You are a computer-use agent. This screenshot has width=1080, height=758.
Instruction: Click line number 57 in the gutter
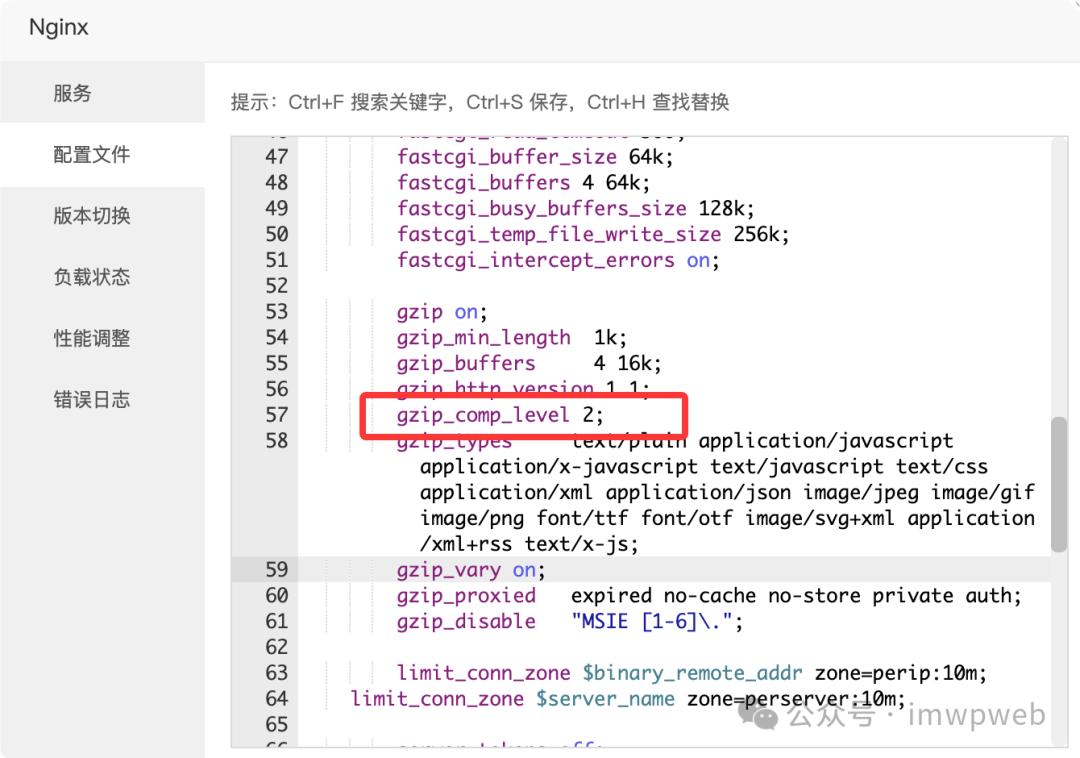(277, 415)
